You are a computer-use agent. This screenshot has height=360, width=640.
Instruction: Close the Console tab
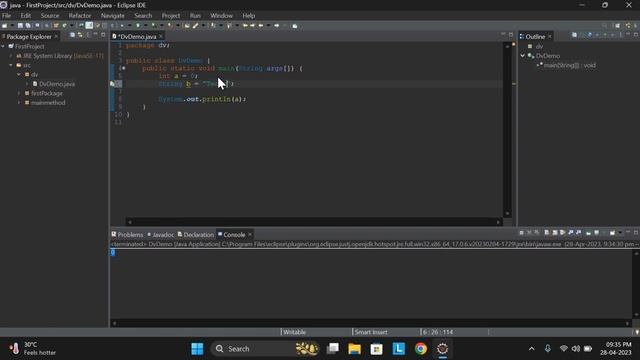click(250, 235)
